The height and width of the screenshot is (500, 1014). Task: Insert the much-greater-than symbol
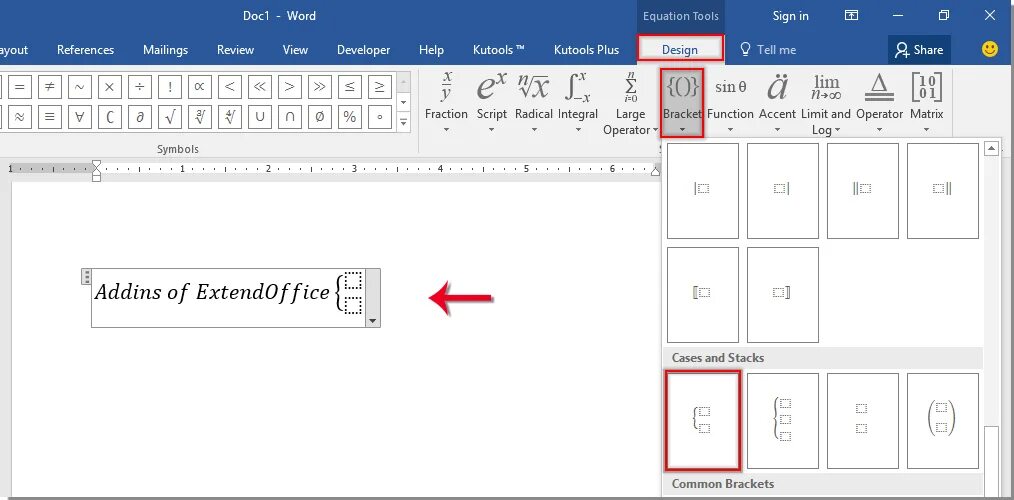point(320,87)
